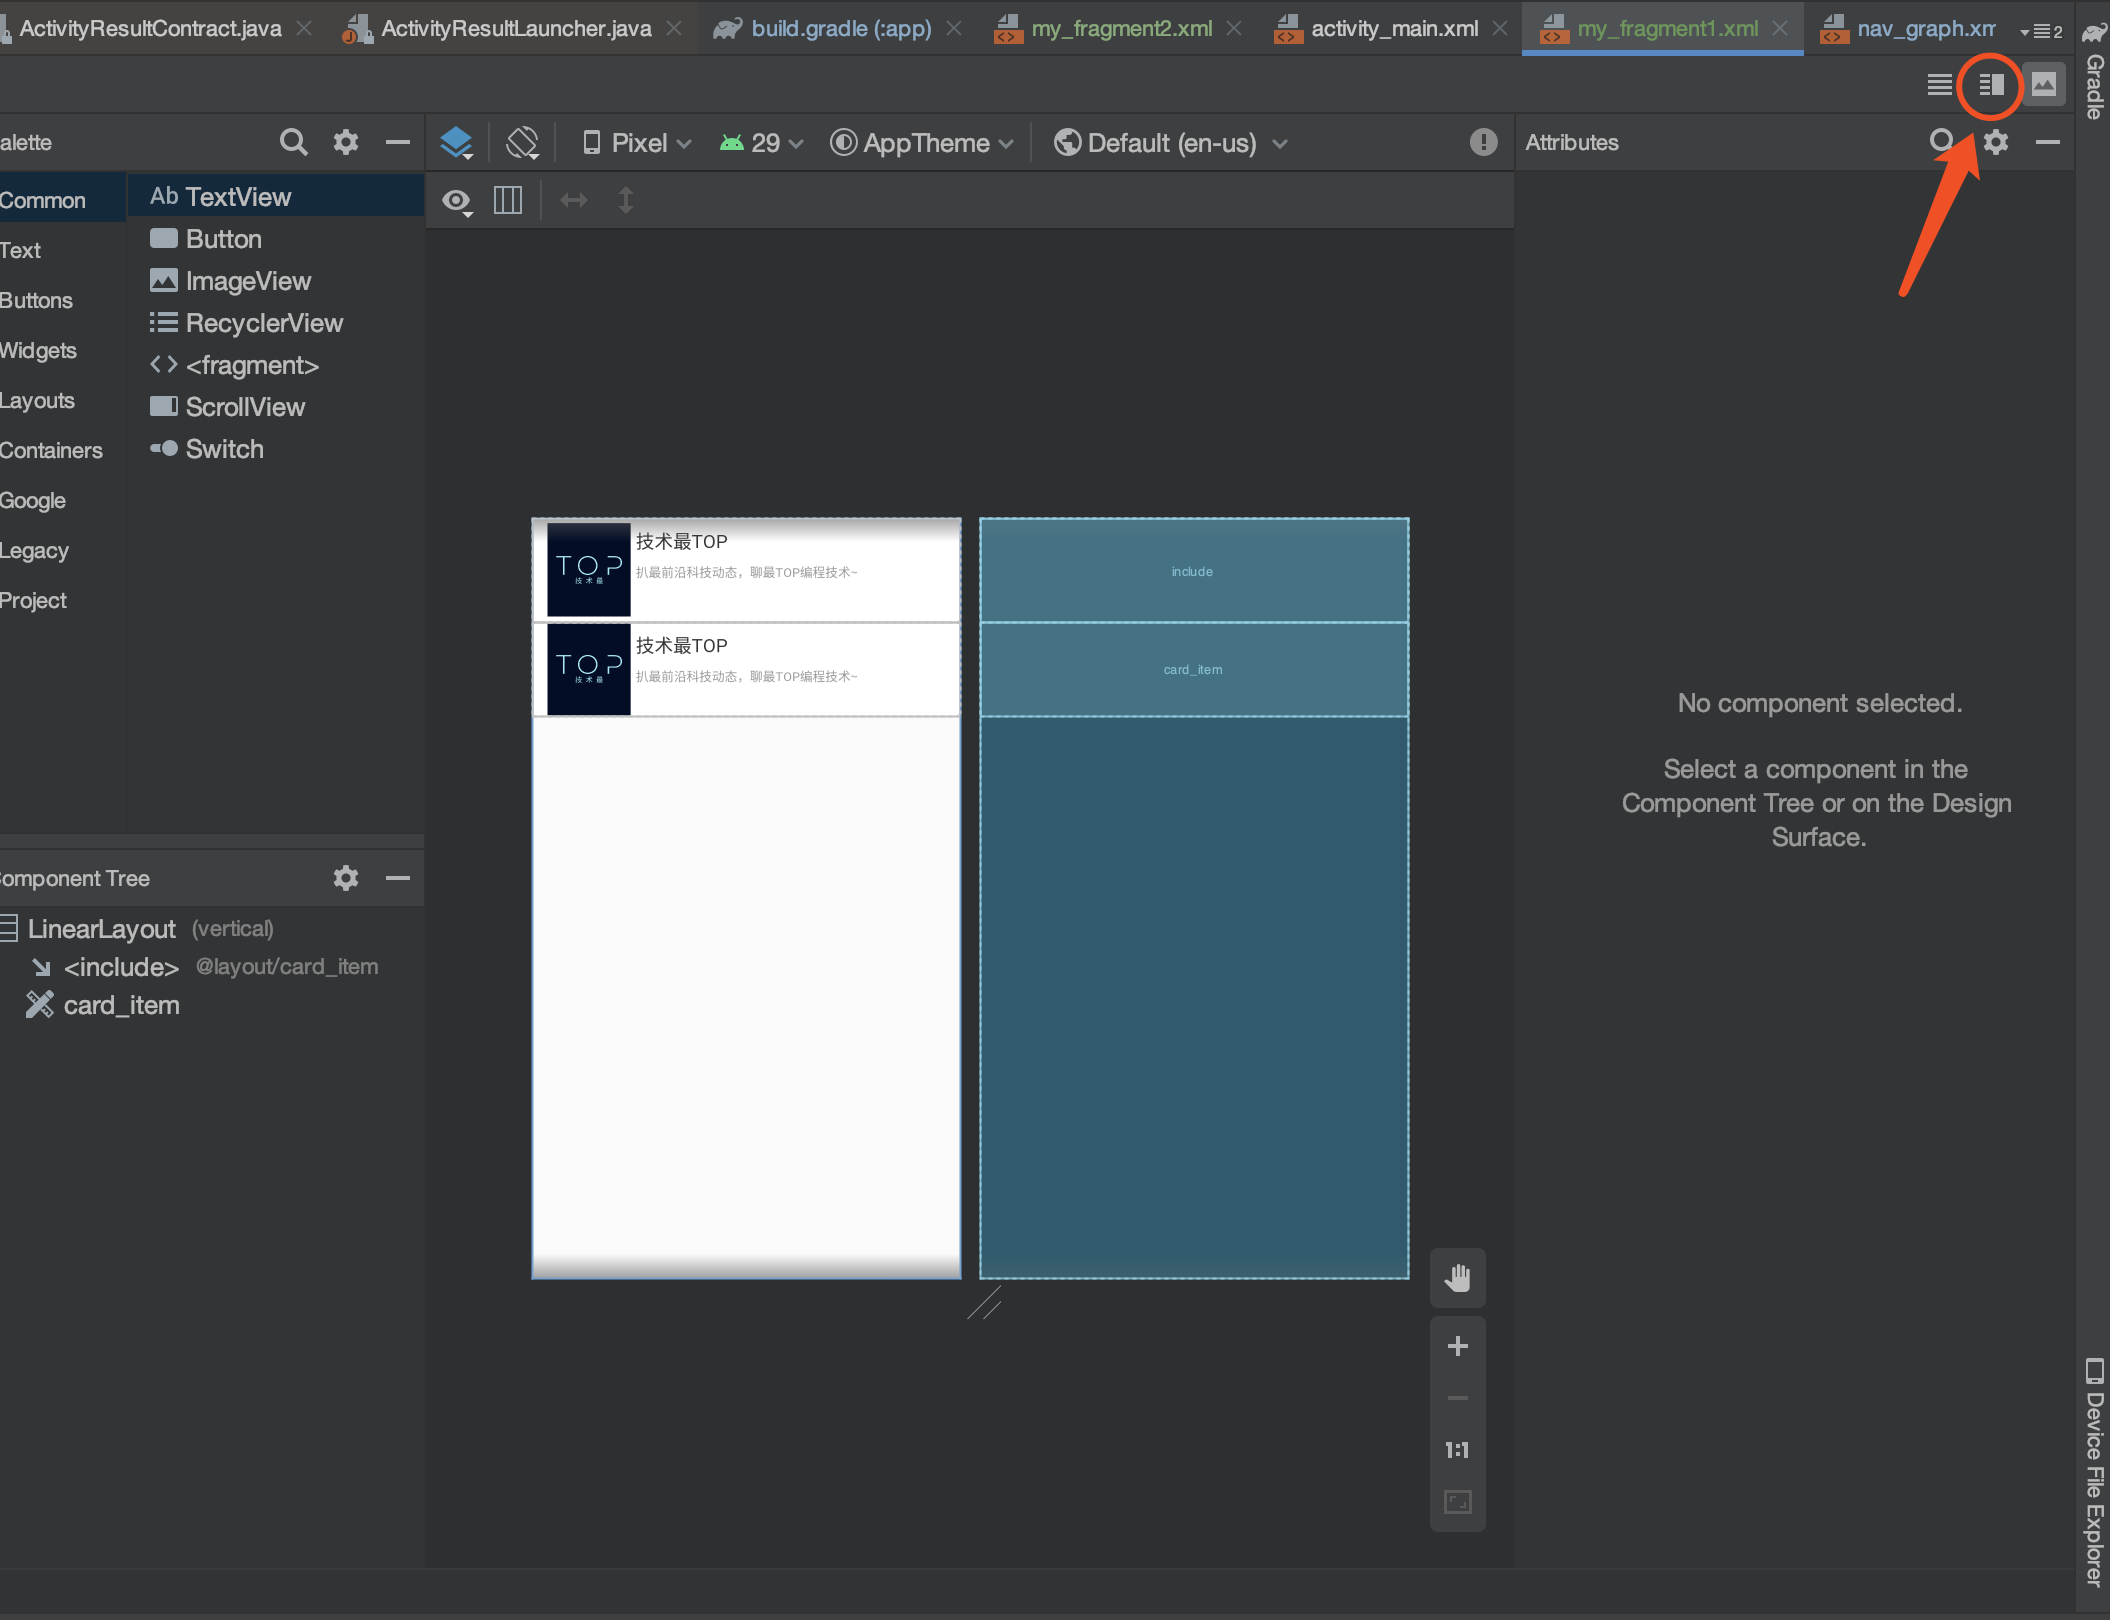This screenshot has height=1620, width=2110.
Task: Click Distribute Weights Evenly icon
Action: (x=508, y=200)
